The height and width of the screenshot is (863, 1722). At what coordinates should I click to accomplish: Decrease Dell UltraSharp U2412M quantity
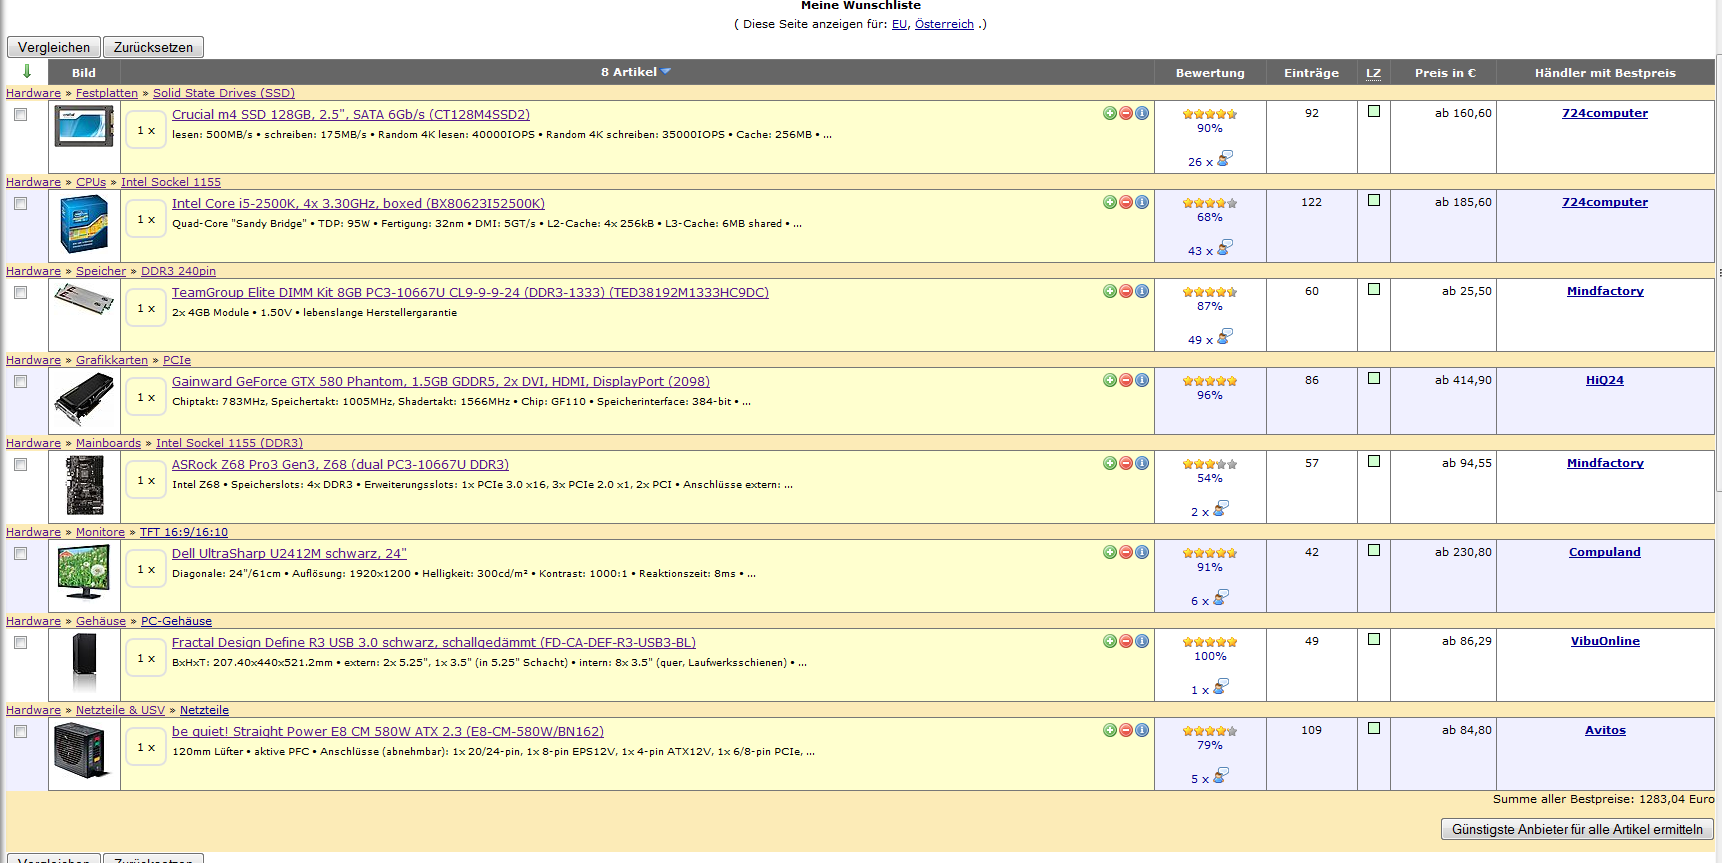(1126, 552)
